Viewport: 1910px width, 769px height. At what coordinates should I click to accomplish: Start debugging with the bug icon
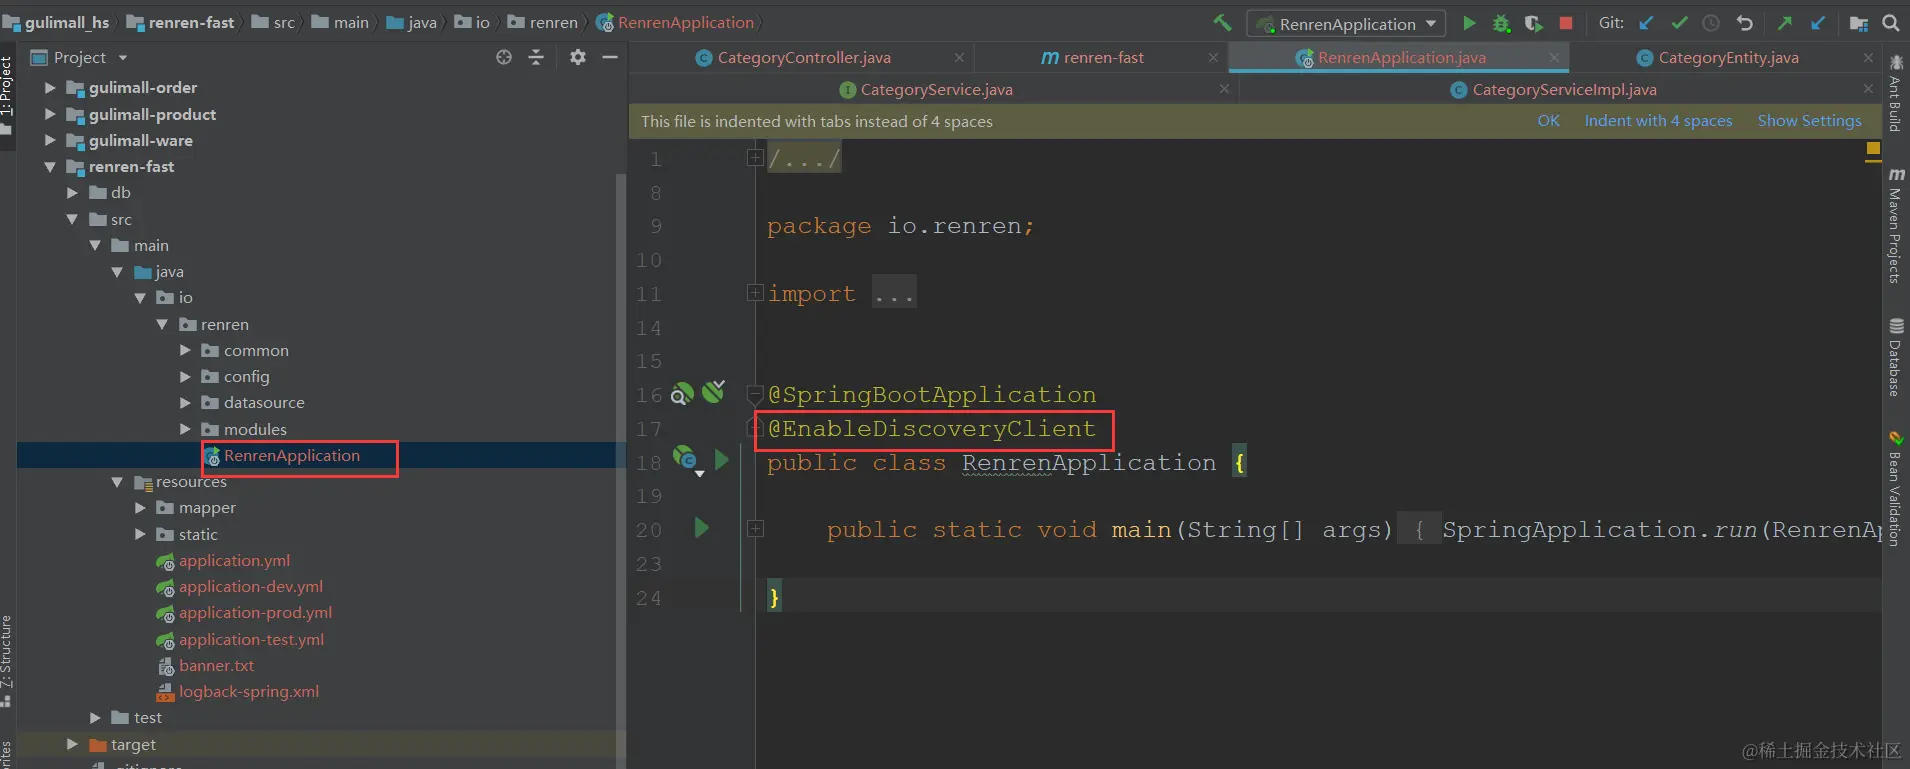coord(1501,23)
